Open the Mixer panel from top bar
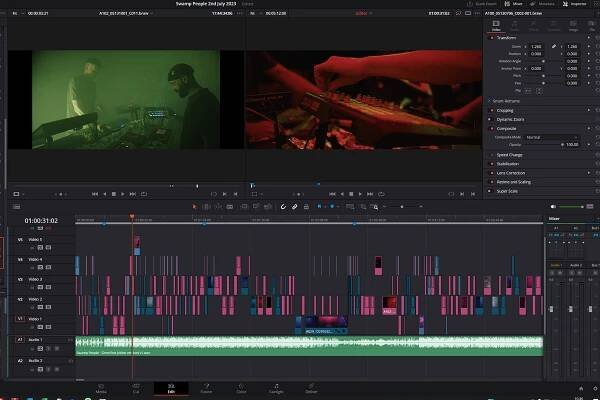 point(514,4)
